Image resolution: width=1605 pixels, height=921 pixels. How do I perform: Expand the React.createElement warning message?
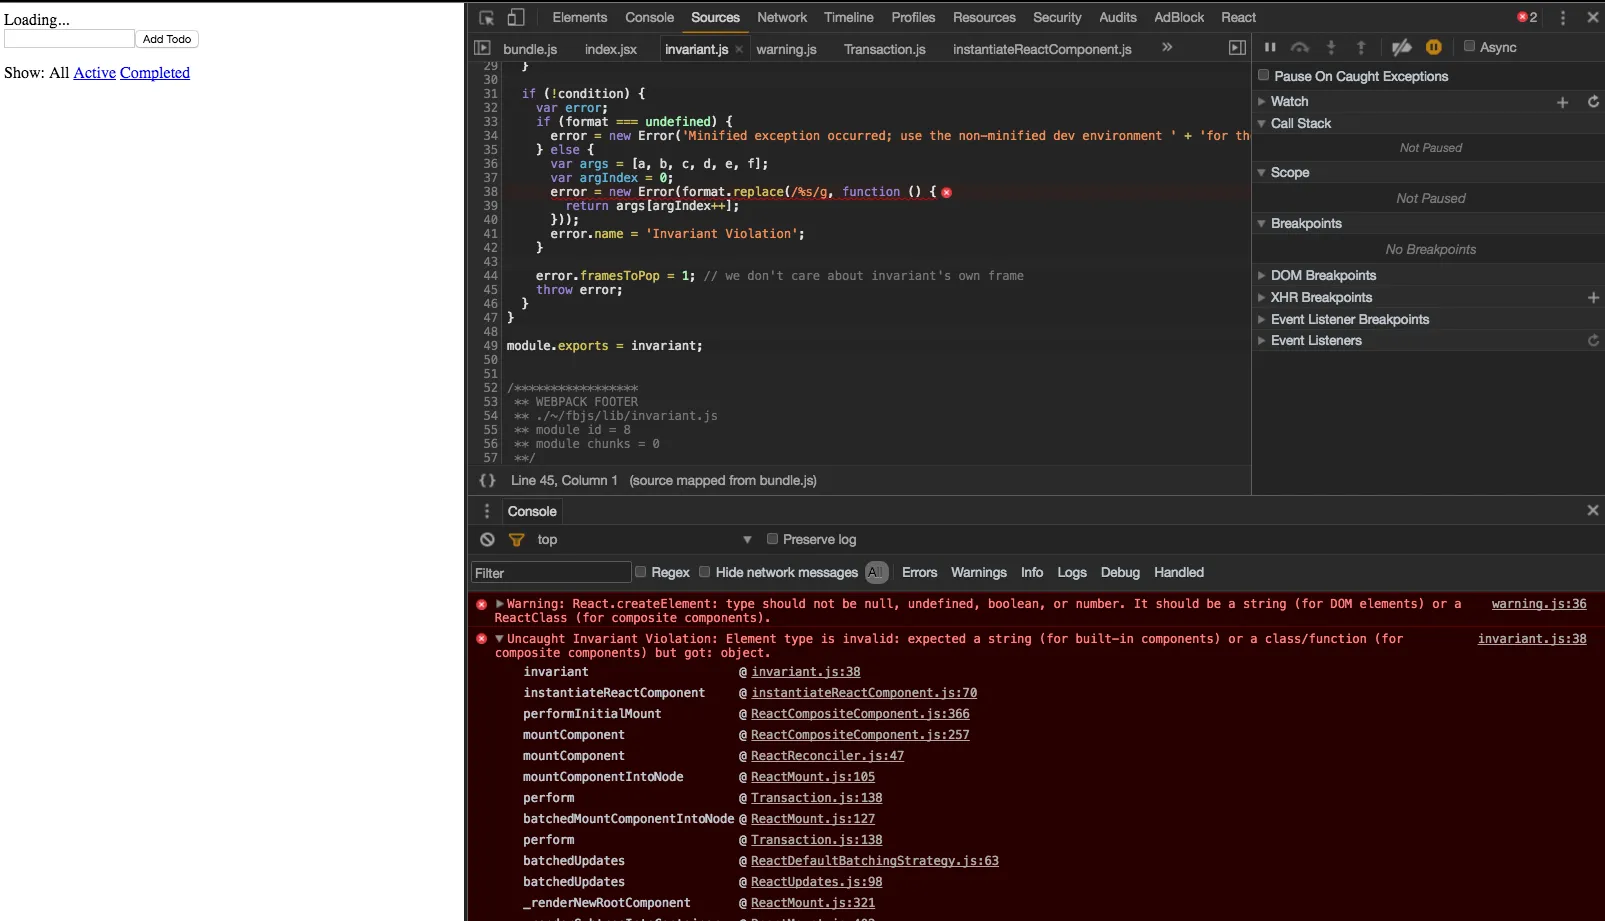tap(500, 604)
